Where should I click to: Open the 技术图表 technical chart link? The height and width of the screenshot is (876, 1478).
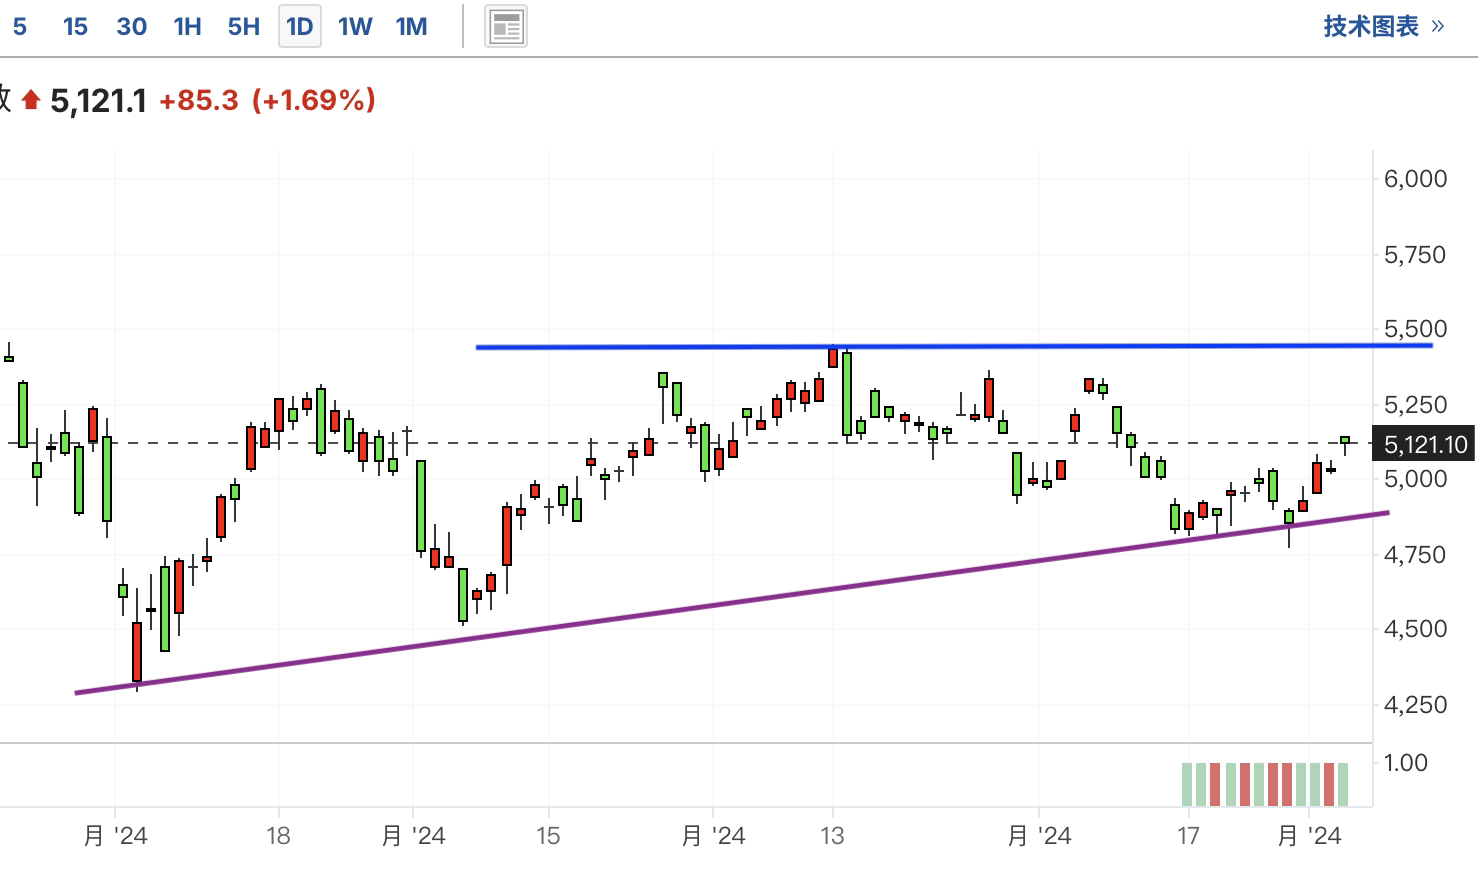click(x=1384, y=27)
